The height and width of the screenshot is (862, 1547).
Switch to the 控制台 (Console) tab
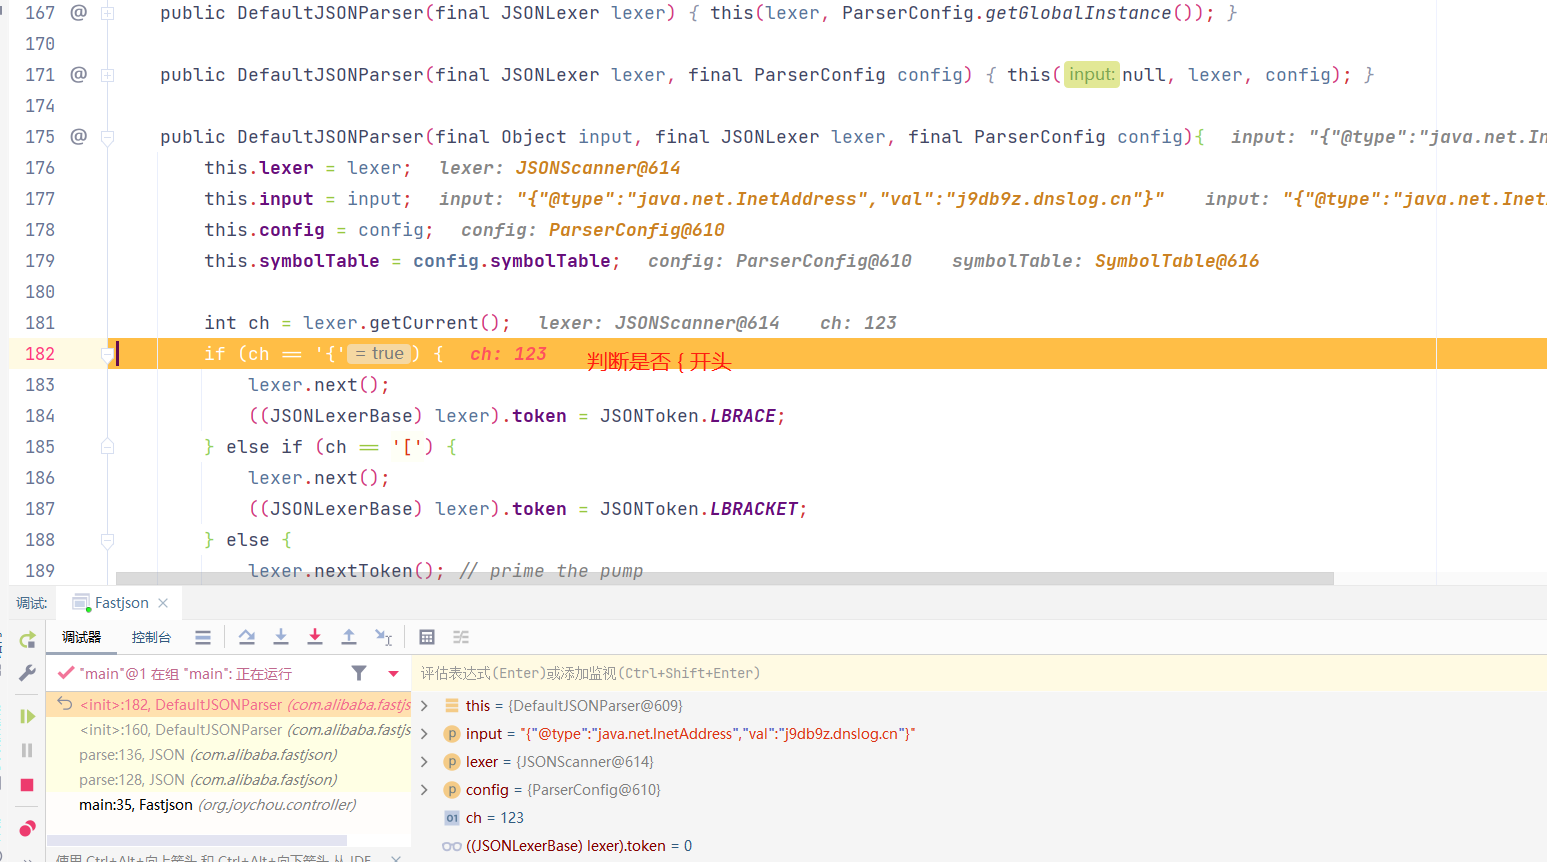tap(151, 637)
